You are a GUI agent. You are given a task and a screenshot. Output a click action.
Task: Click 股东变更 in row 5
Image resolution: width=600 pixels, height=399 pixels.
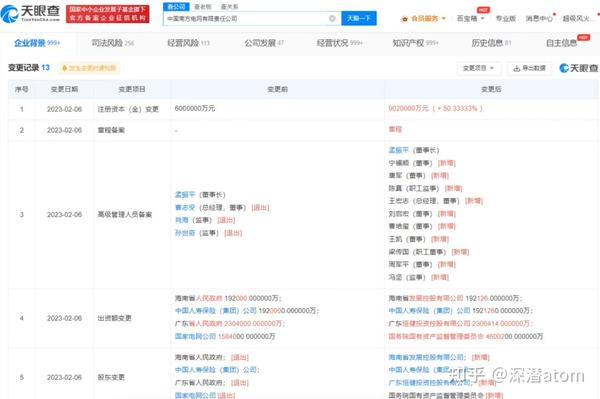[x=111, y=377]
